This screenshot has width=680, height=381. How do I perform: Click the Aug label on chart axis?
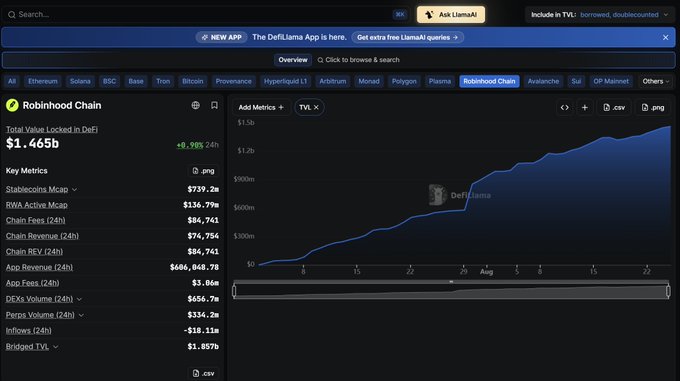point(486,272)
